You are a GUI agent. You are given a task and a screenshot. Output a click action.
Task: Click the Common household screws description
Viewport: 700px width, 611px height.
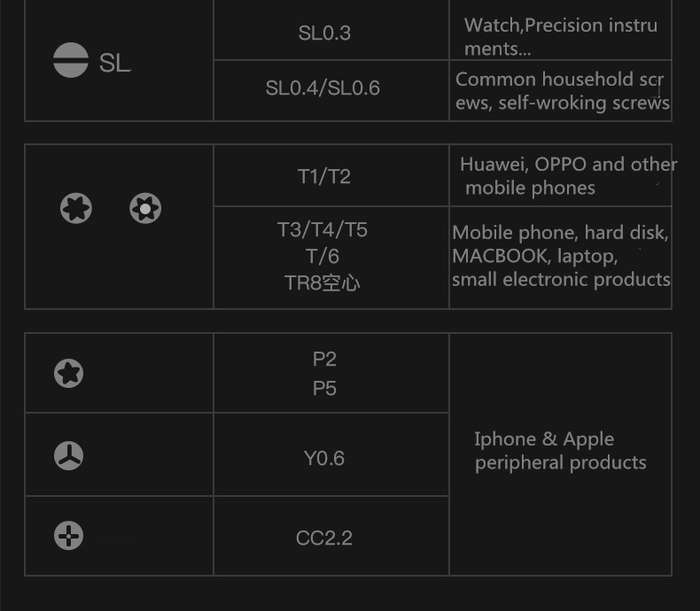point(562,91)
